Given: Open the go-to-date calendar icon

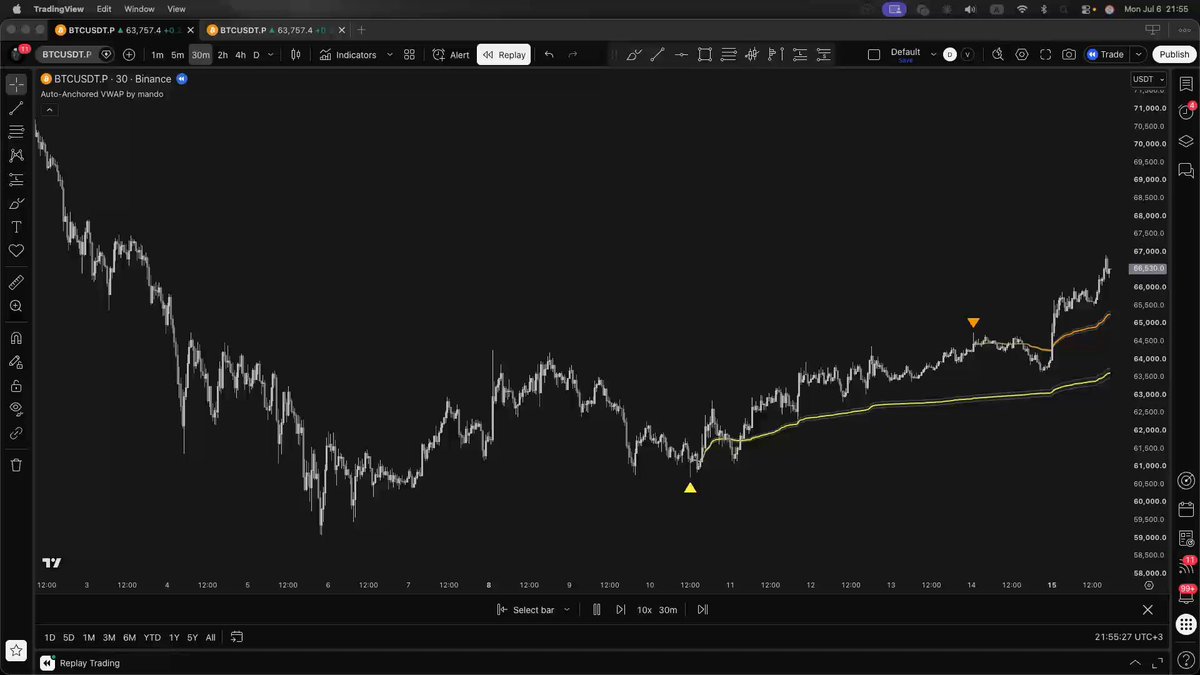Looking at the screenshot, I should pyautogui.click(x=237, y=637).
